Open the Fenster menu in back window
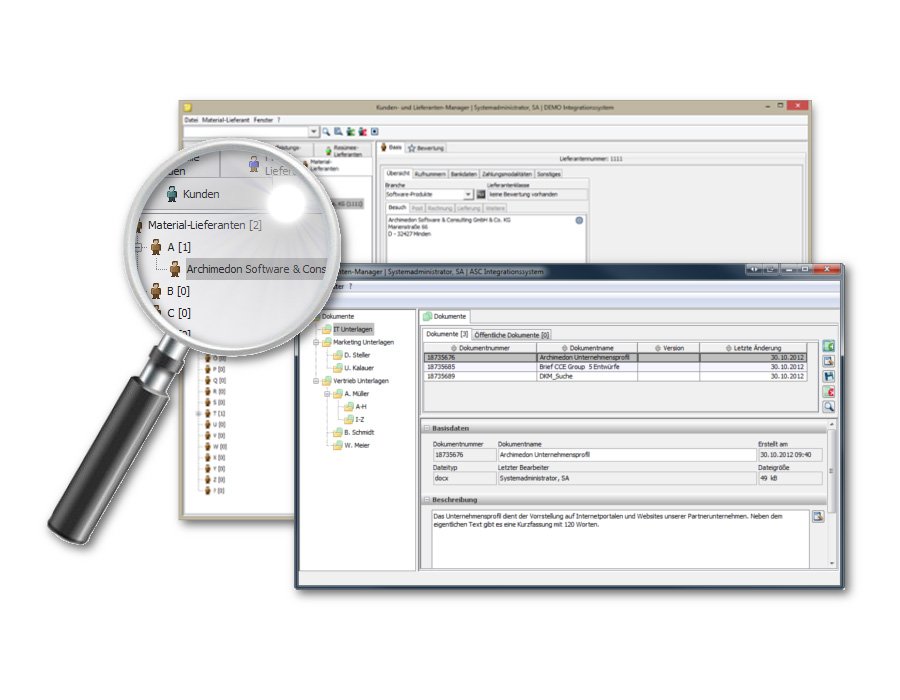Screen dimensions: 900x700 coord(263,120)
